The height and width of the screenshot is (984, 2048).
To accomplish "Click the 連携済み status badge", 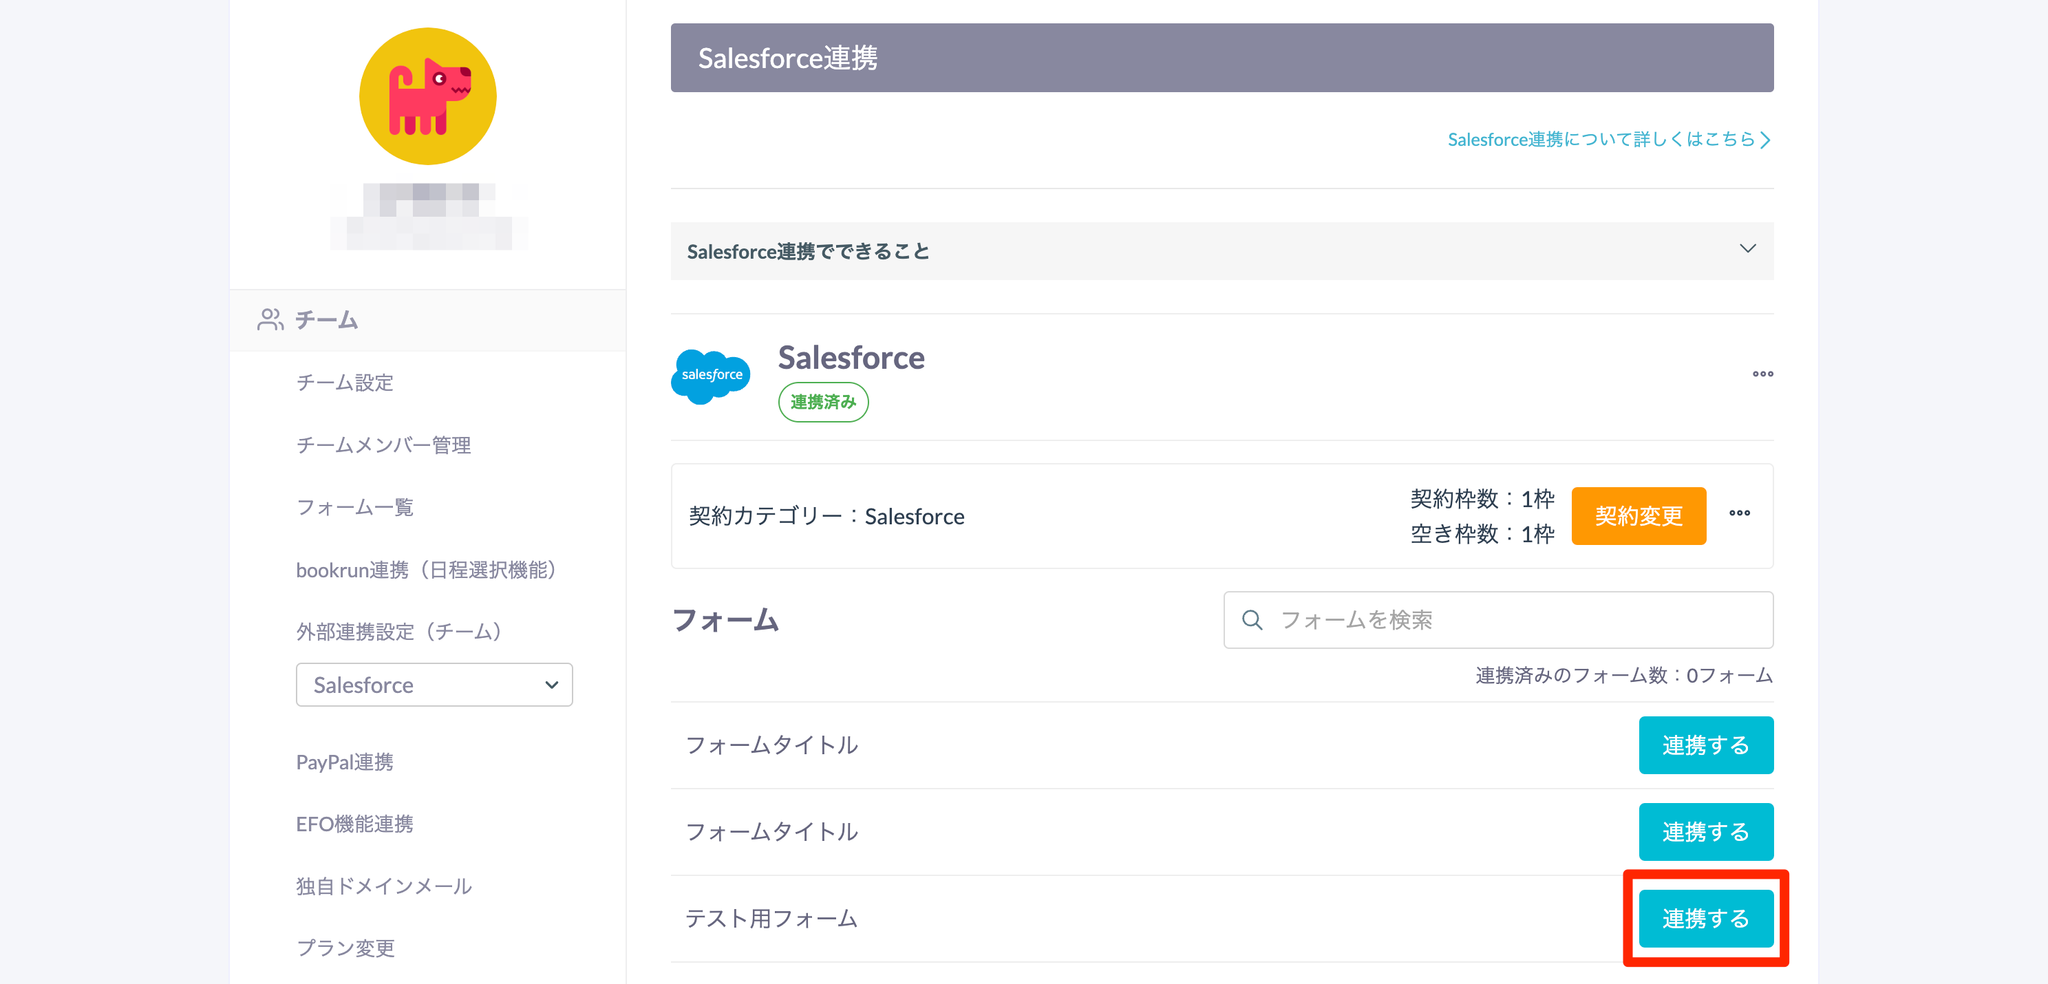I will point(823,402).
